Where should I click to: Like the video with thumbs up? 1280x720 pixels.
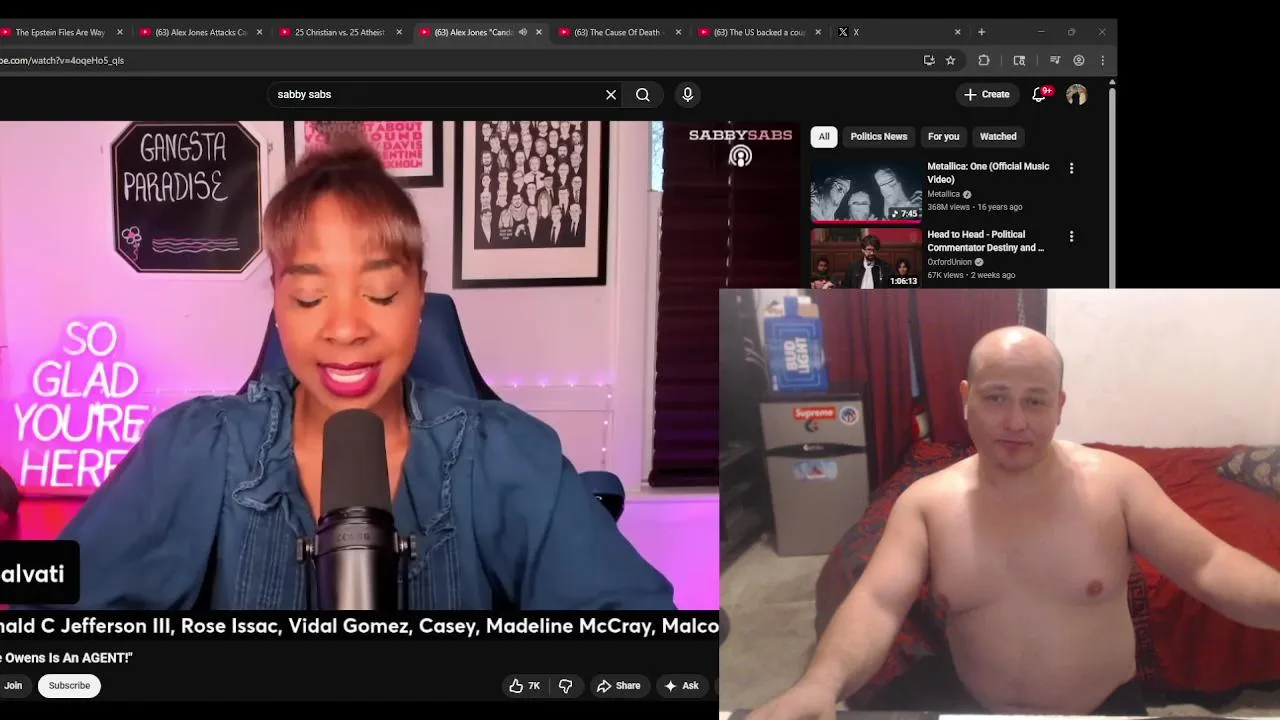tap(525, 685)
